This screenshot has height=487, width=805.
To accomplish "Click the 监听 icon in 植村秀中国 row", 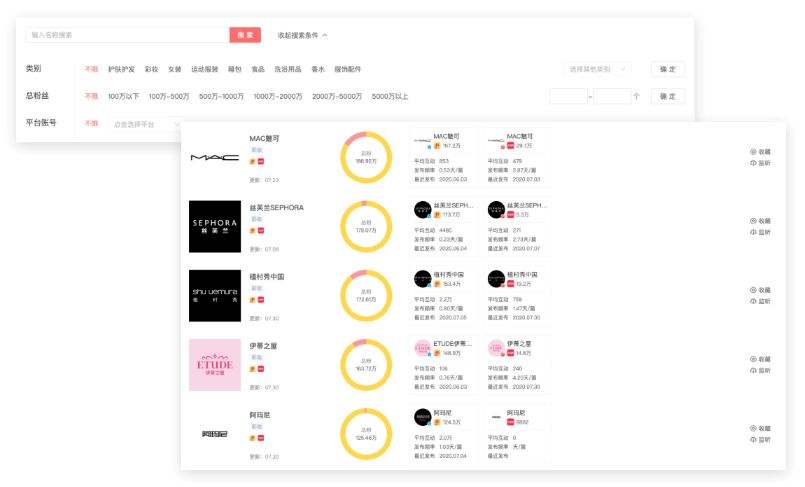I will tap(753, 301).
